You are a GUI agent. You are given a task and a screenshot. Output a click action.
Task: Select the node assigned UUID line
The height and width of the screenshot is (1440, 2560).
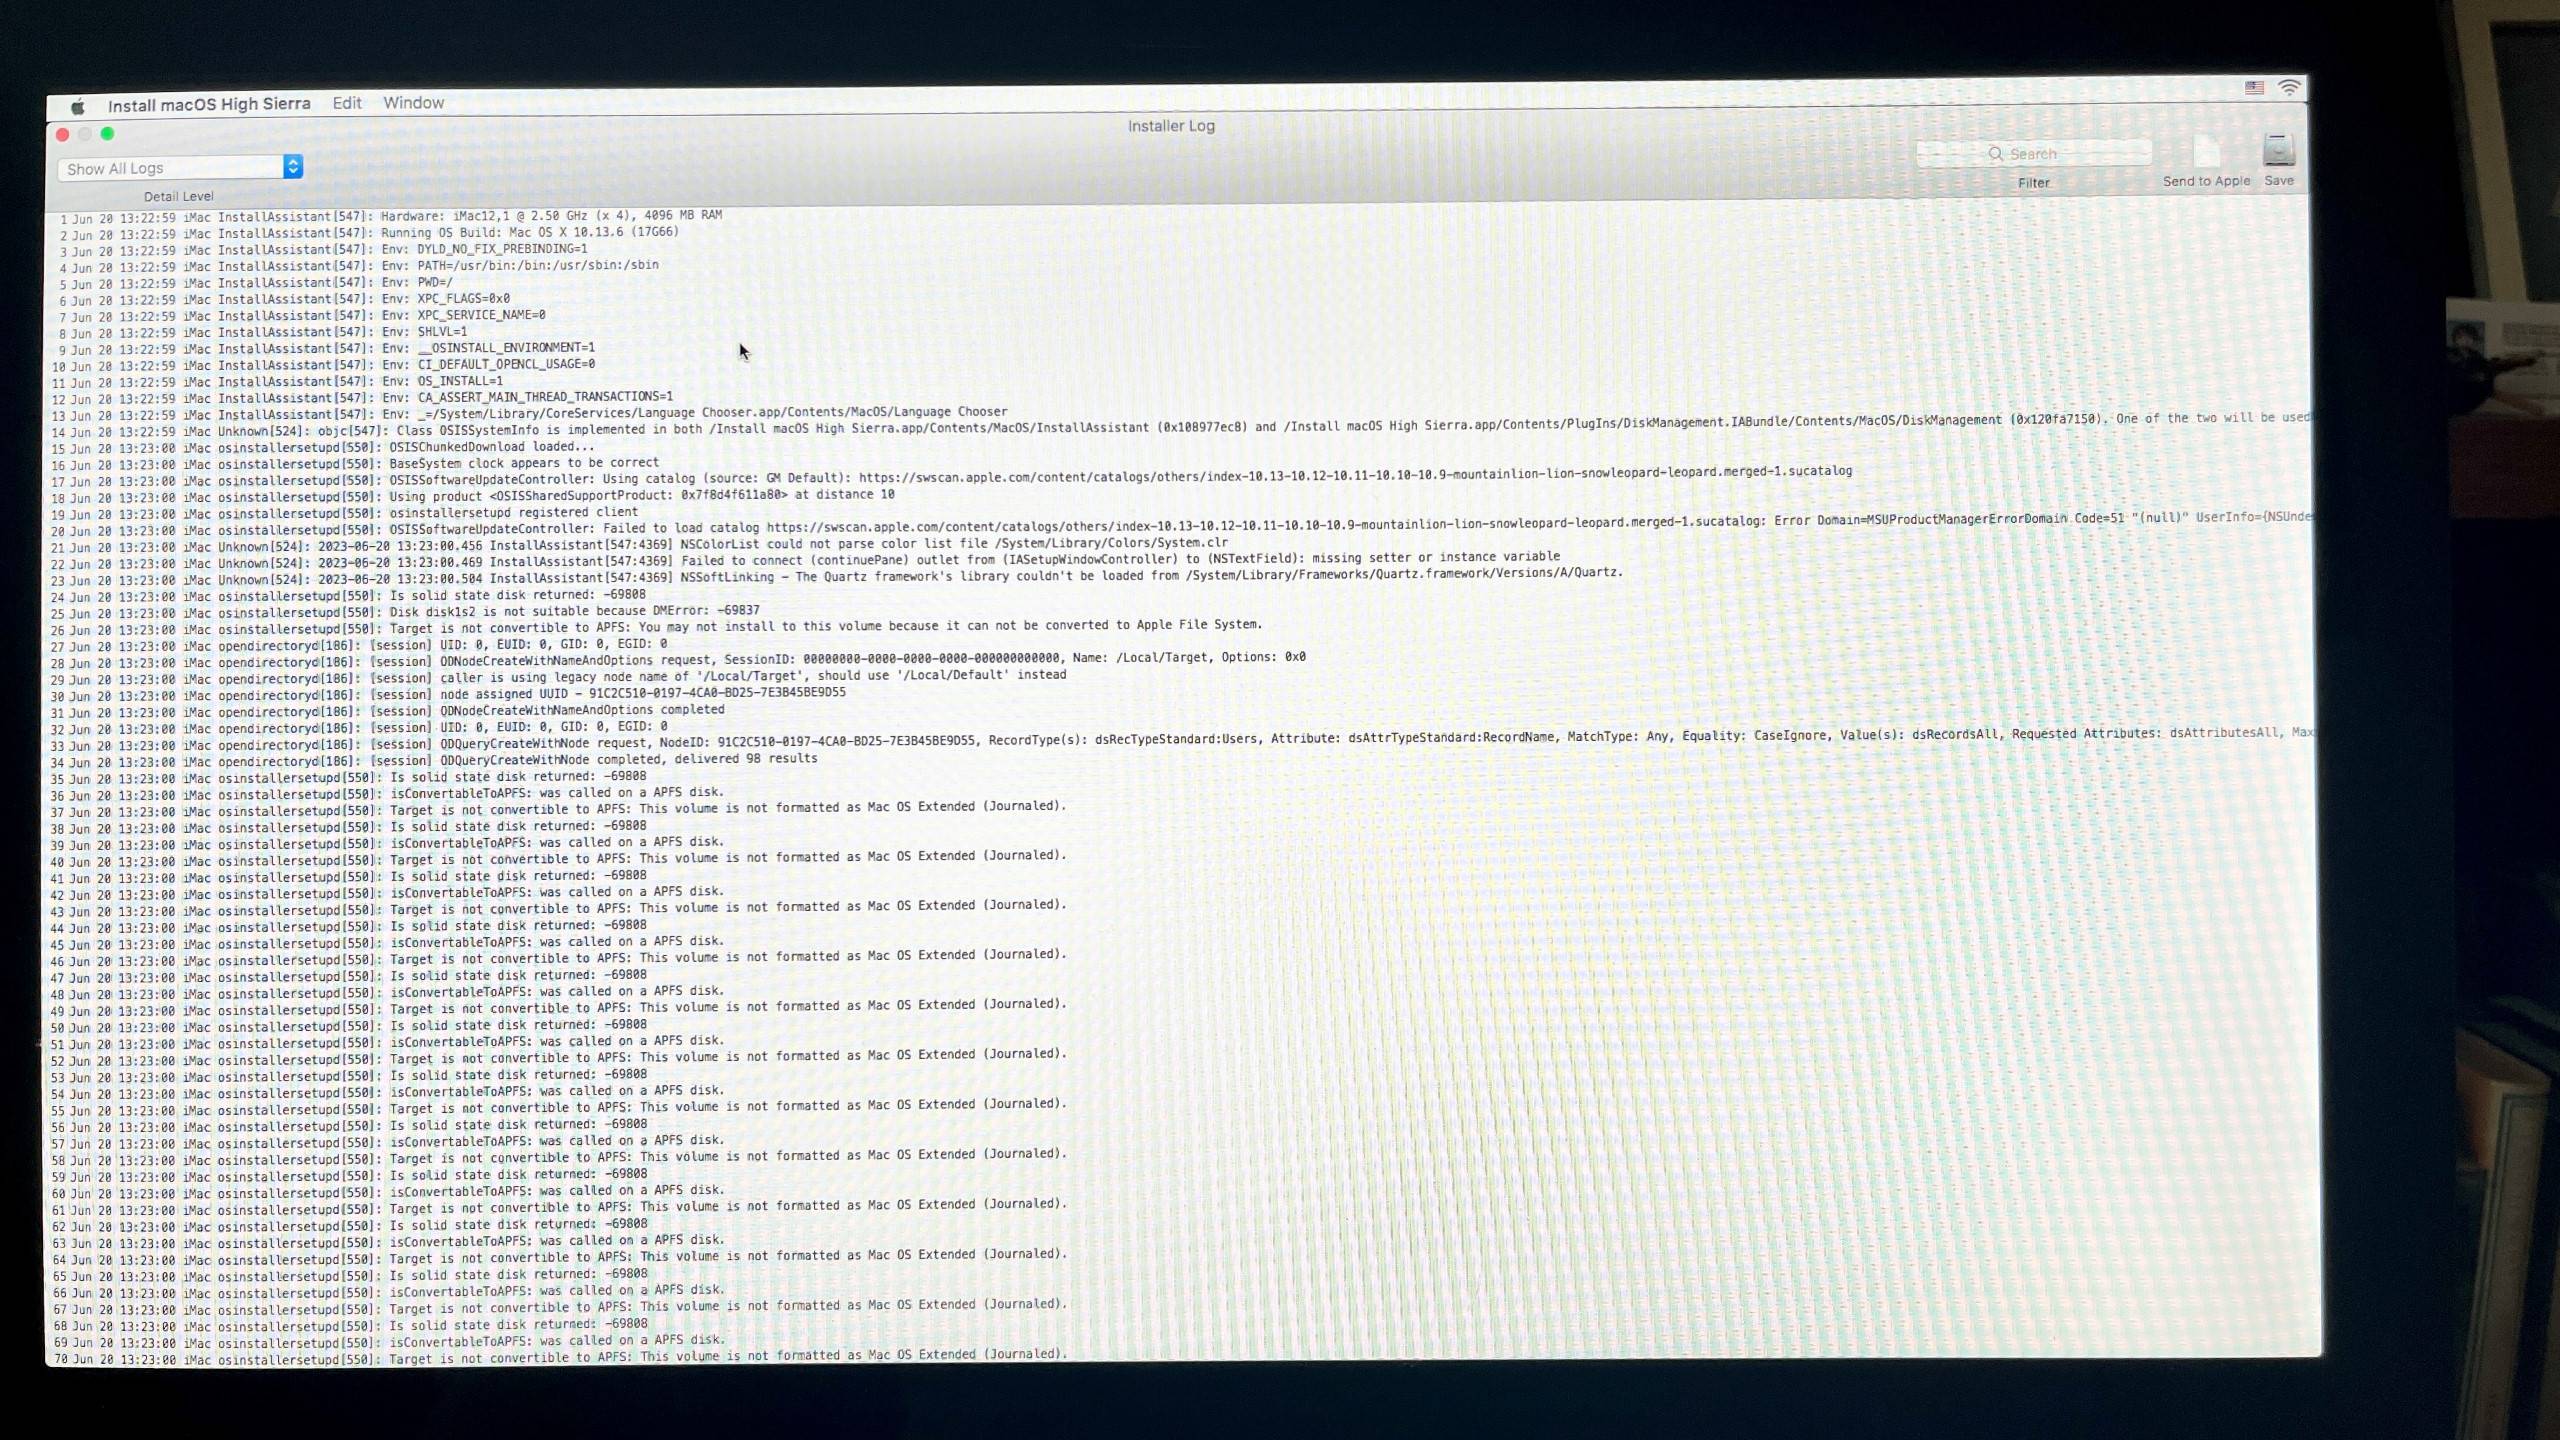click(449, 695)
